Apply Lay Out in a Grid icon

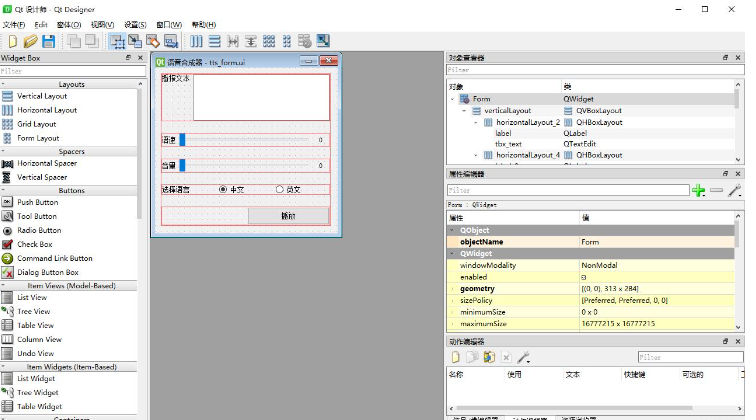(x=268, y=41)
